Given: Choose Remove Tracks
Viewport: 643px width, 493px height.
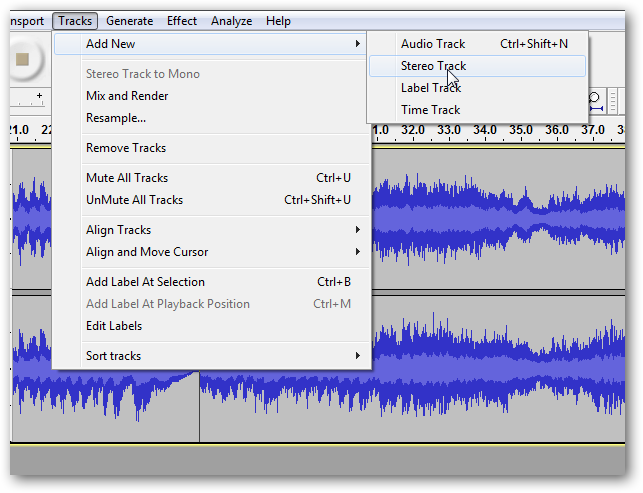Looking at the screenshot, I should pyautogui.click(x=210, y=148).
